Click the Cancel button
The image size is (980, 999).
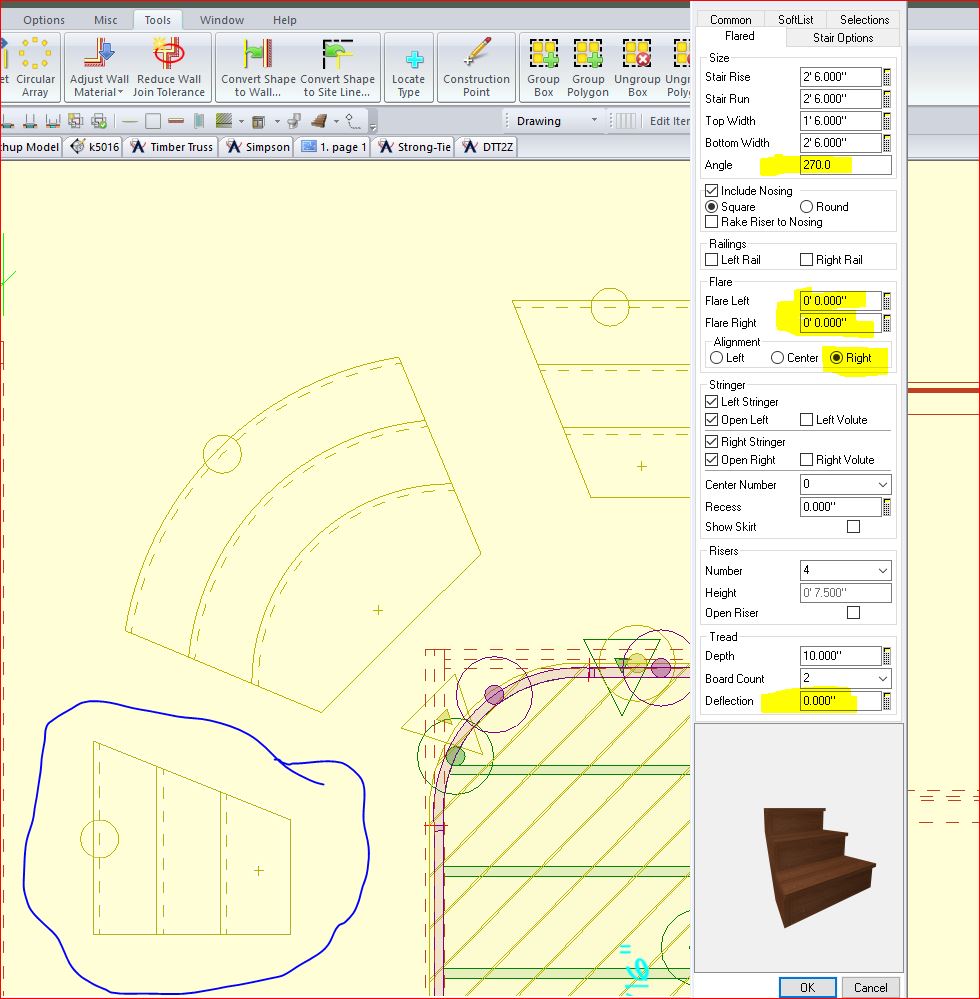pos(870,987)
